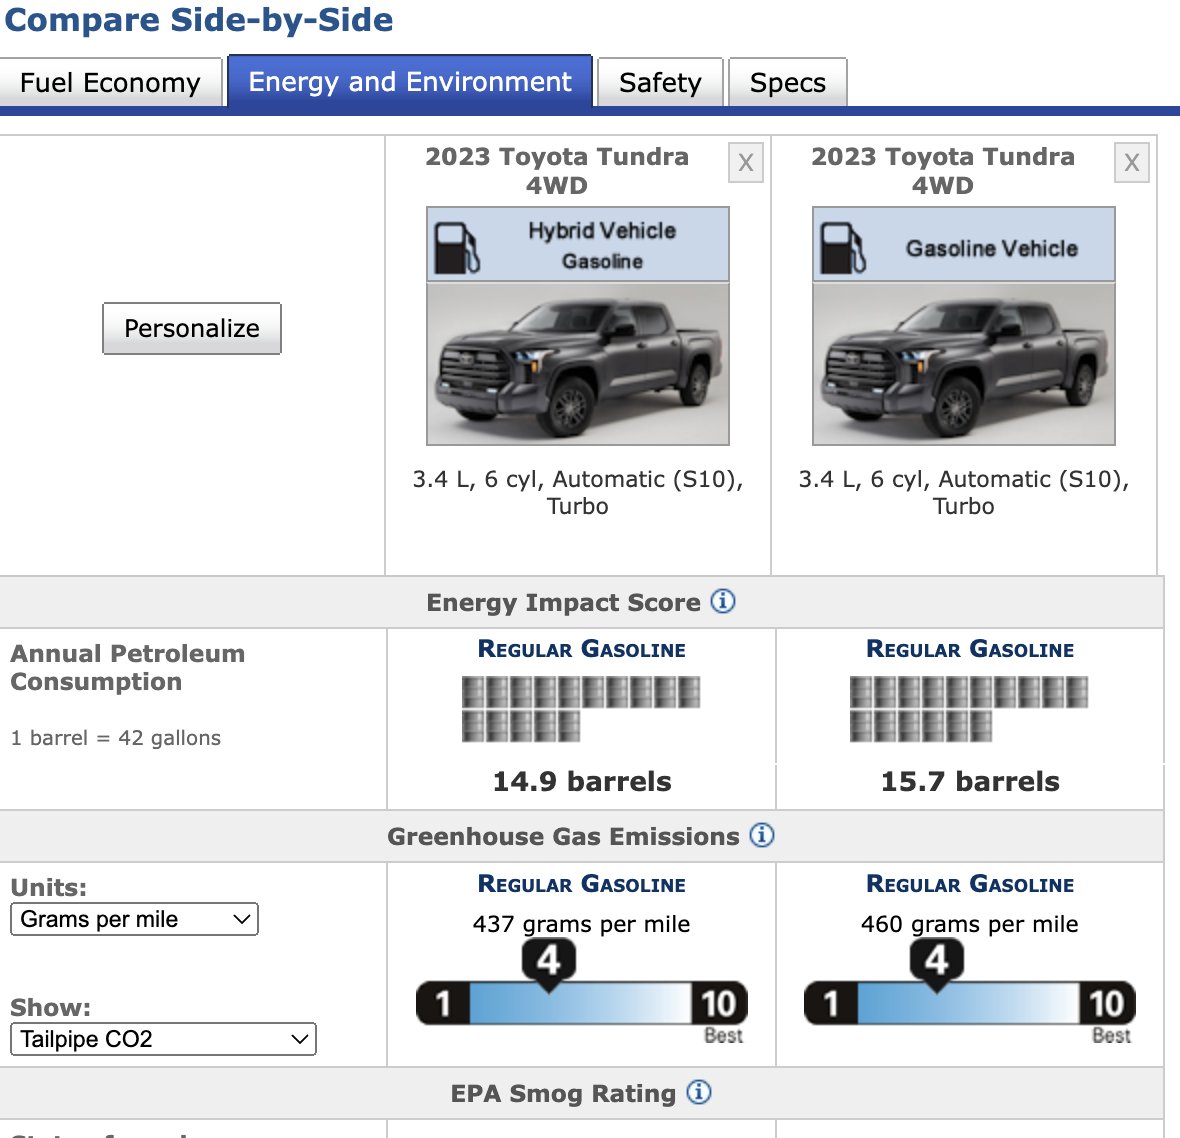Viewport: 1180px width, 1138px height.
Task: Click the Compare Side-by-Side heading
Action: 199,20
